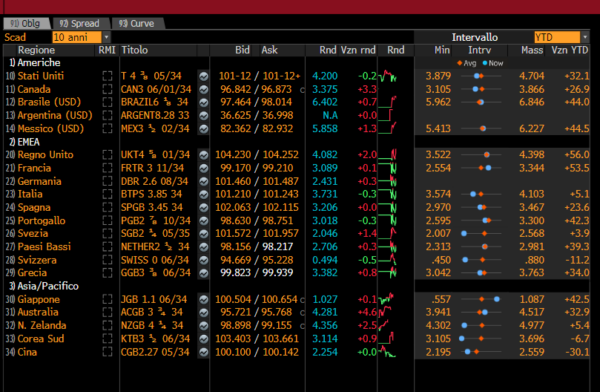Open the Scad 10 anni dropdown arrow
Viewport: 600px width, 392px height.
(x=106, y=37)
